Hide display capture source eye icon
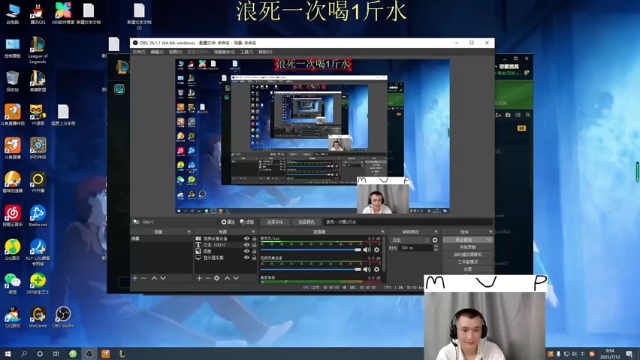 247,258
